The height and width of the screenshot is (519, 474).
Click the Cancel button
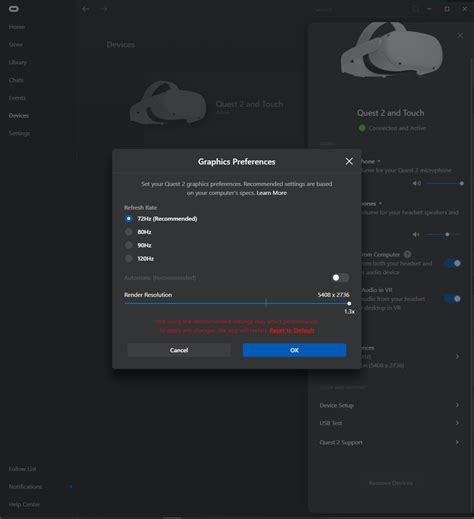click(x=179, y=350)
